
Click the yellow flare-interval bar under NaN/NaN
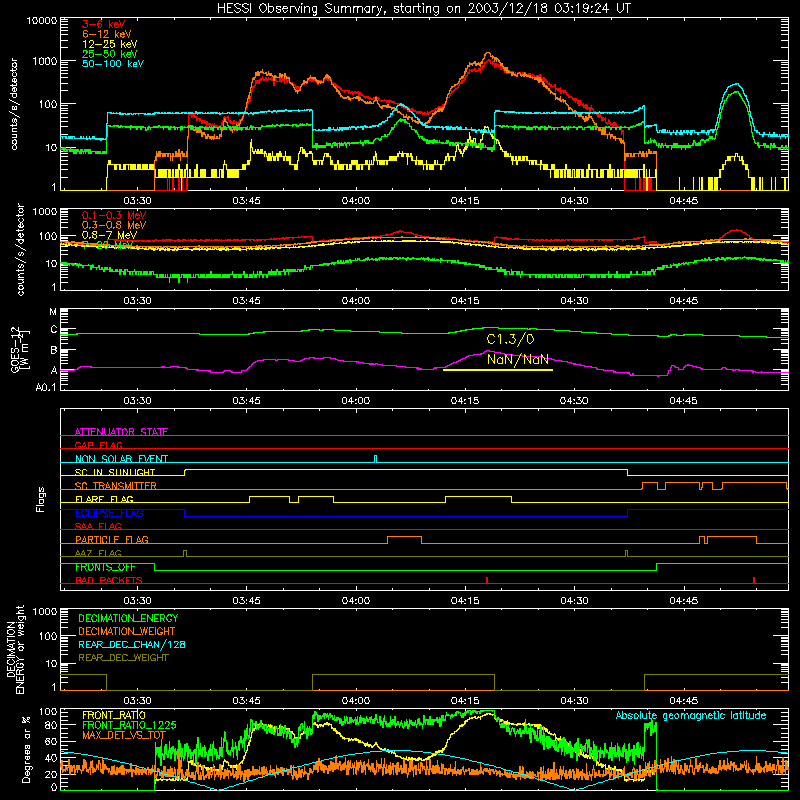pyautogui.click(x=497, y=370)
